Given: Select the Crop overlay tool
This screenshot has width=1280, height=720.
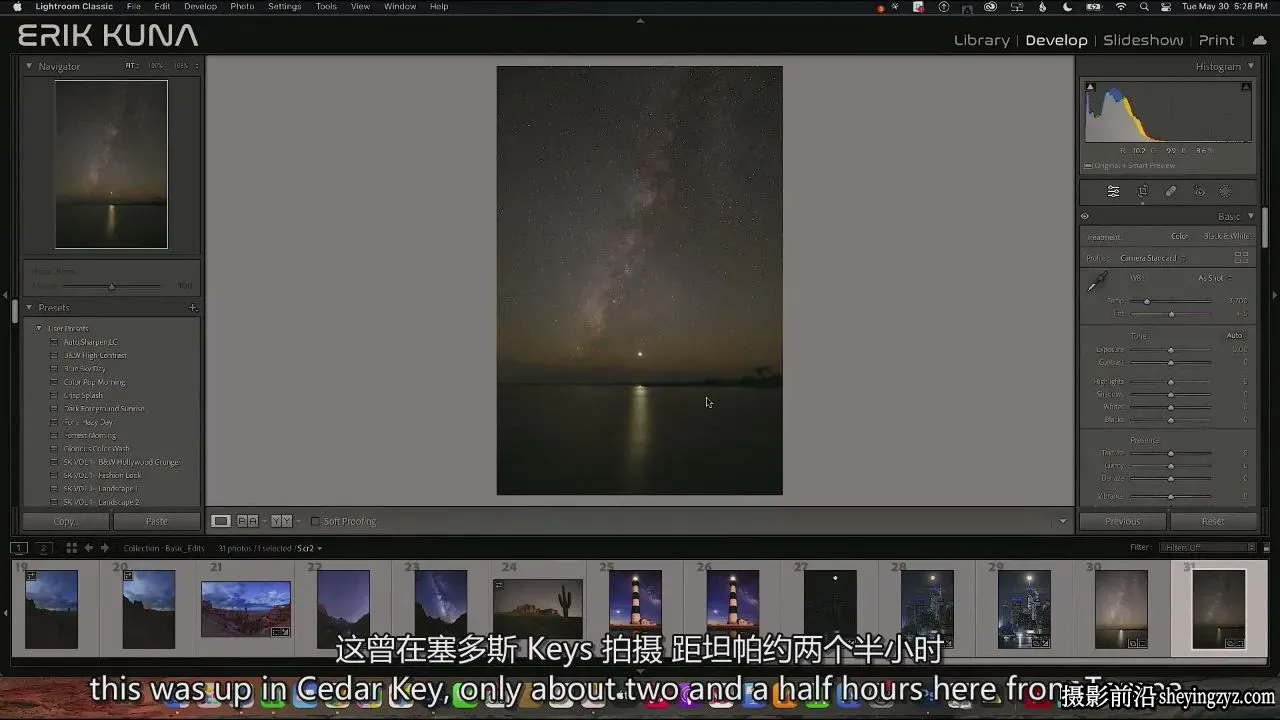Looking at the screenshot, I should pyautogui.click(x=1143, y=192).
